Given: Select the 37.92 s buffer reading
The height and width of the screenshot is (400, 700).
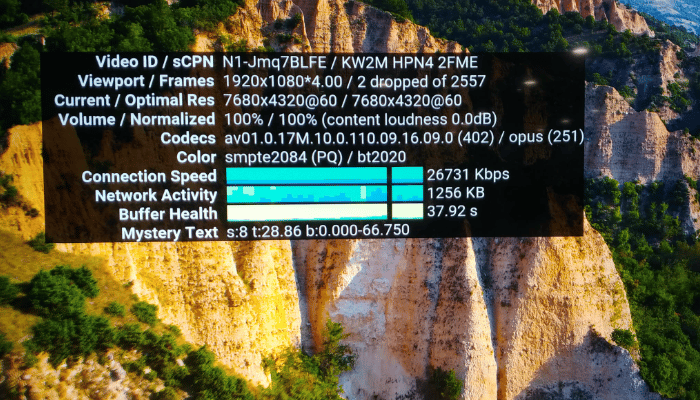Looking at the screenshot, I should click(452, 211).
